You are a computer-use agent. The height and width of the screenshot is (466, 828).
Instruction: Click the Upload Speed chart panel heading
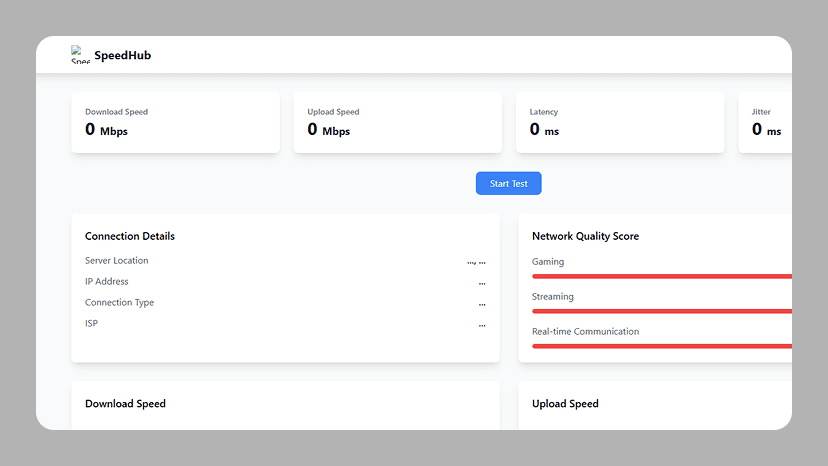(x=565, y=404)
